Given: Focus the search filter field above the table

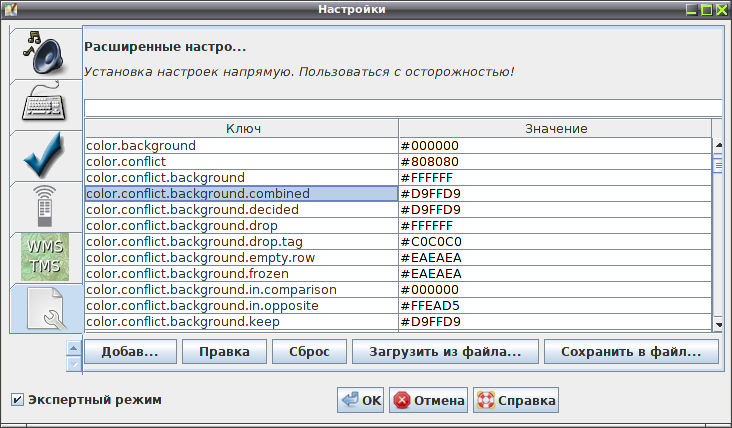Looking at the screenshot, I should pos(403,108).
